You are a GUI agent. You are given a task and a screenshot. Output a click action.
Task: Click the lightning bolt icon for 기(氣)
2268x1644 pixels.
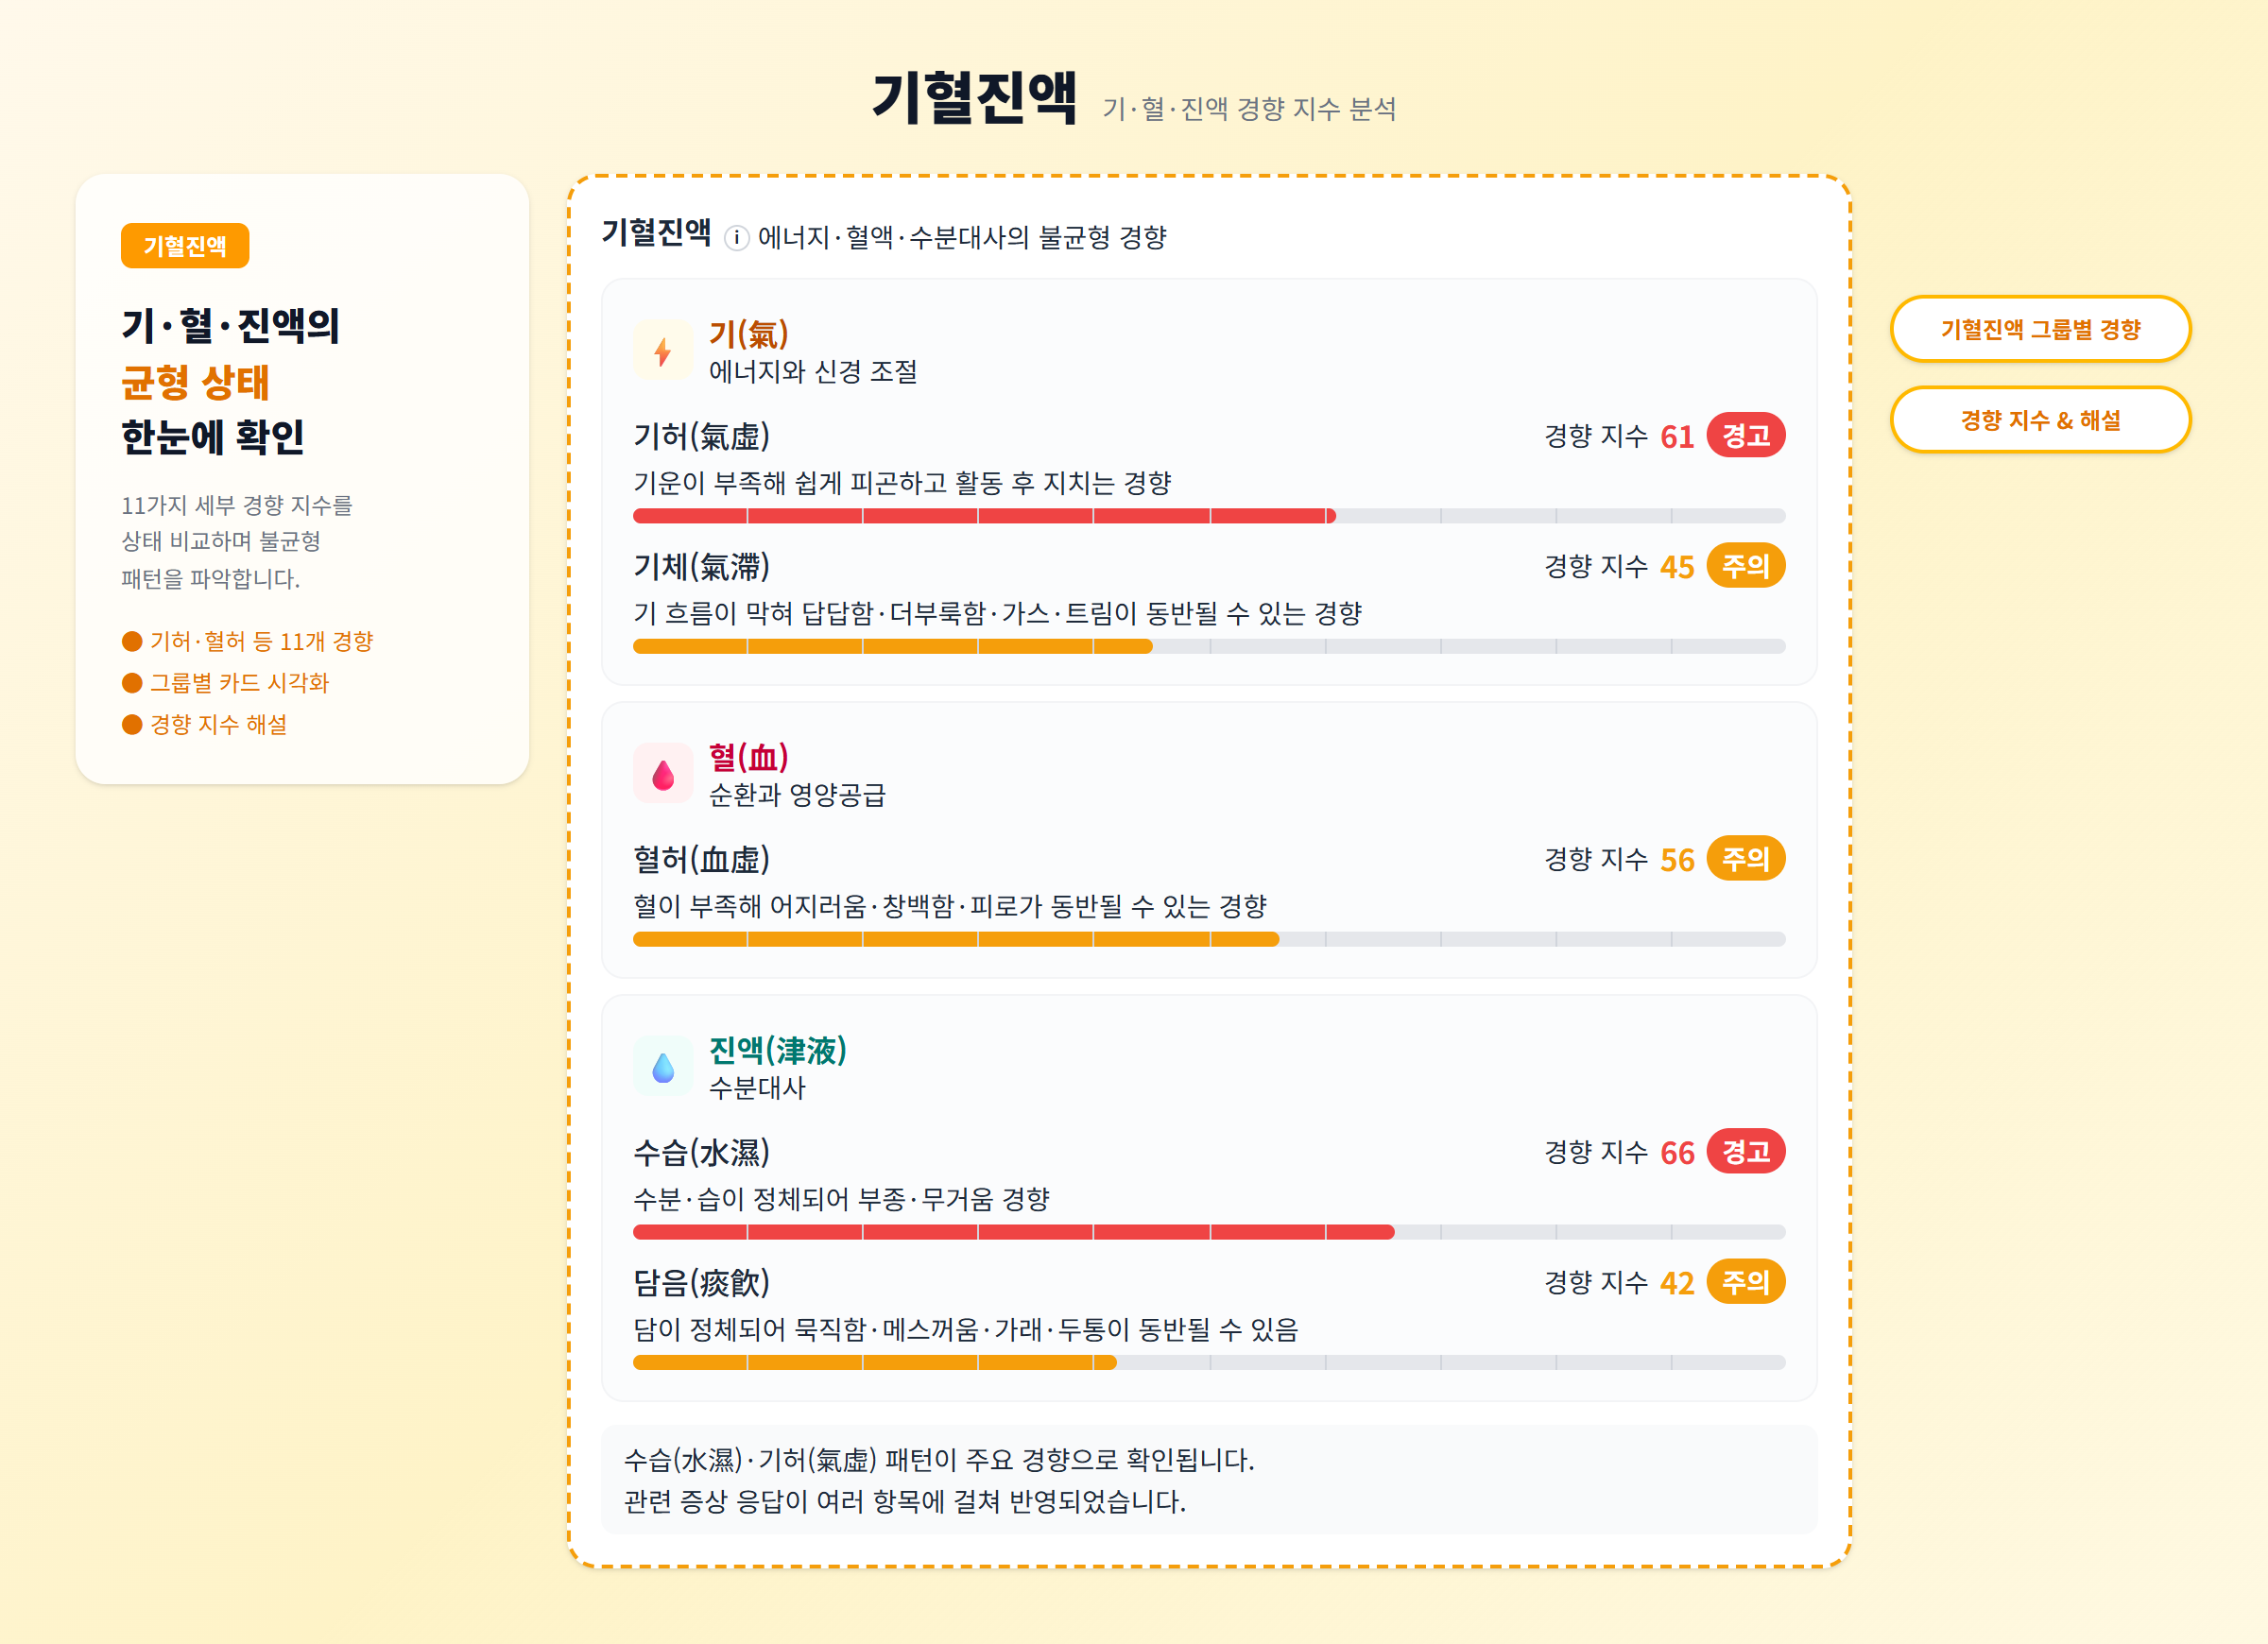coord(663,349)
